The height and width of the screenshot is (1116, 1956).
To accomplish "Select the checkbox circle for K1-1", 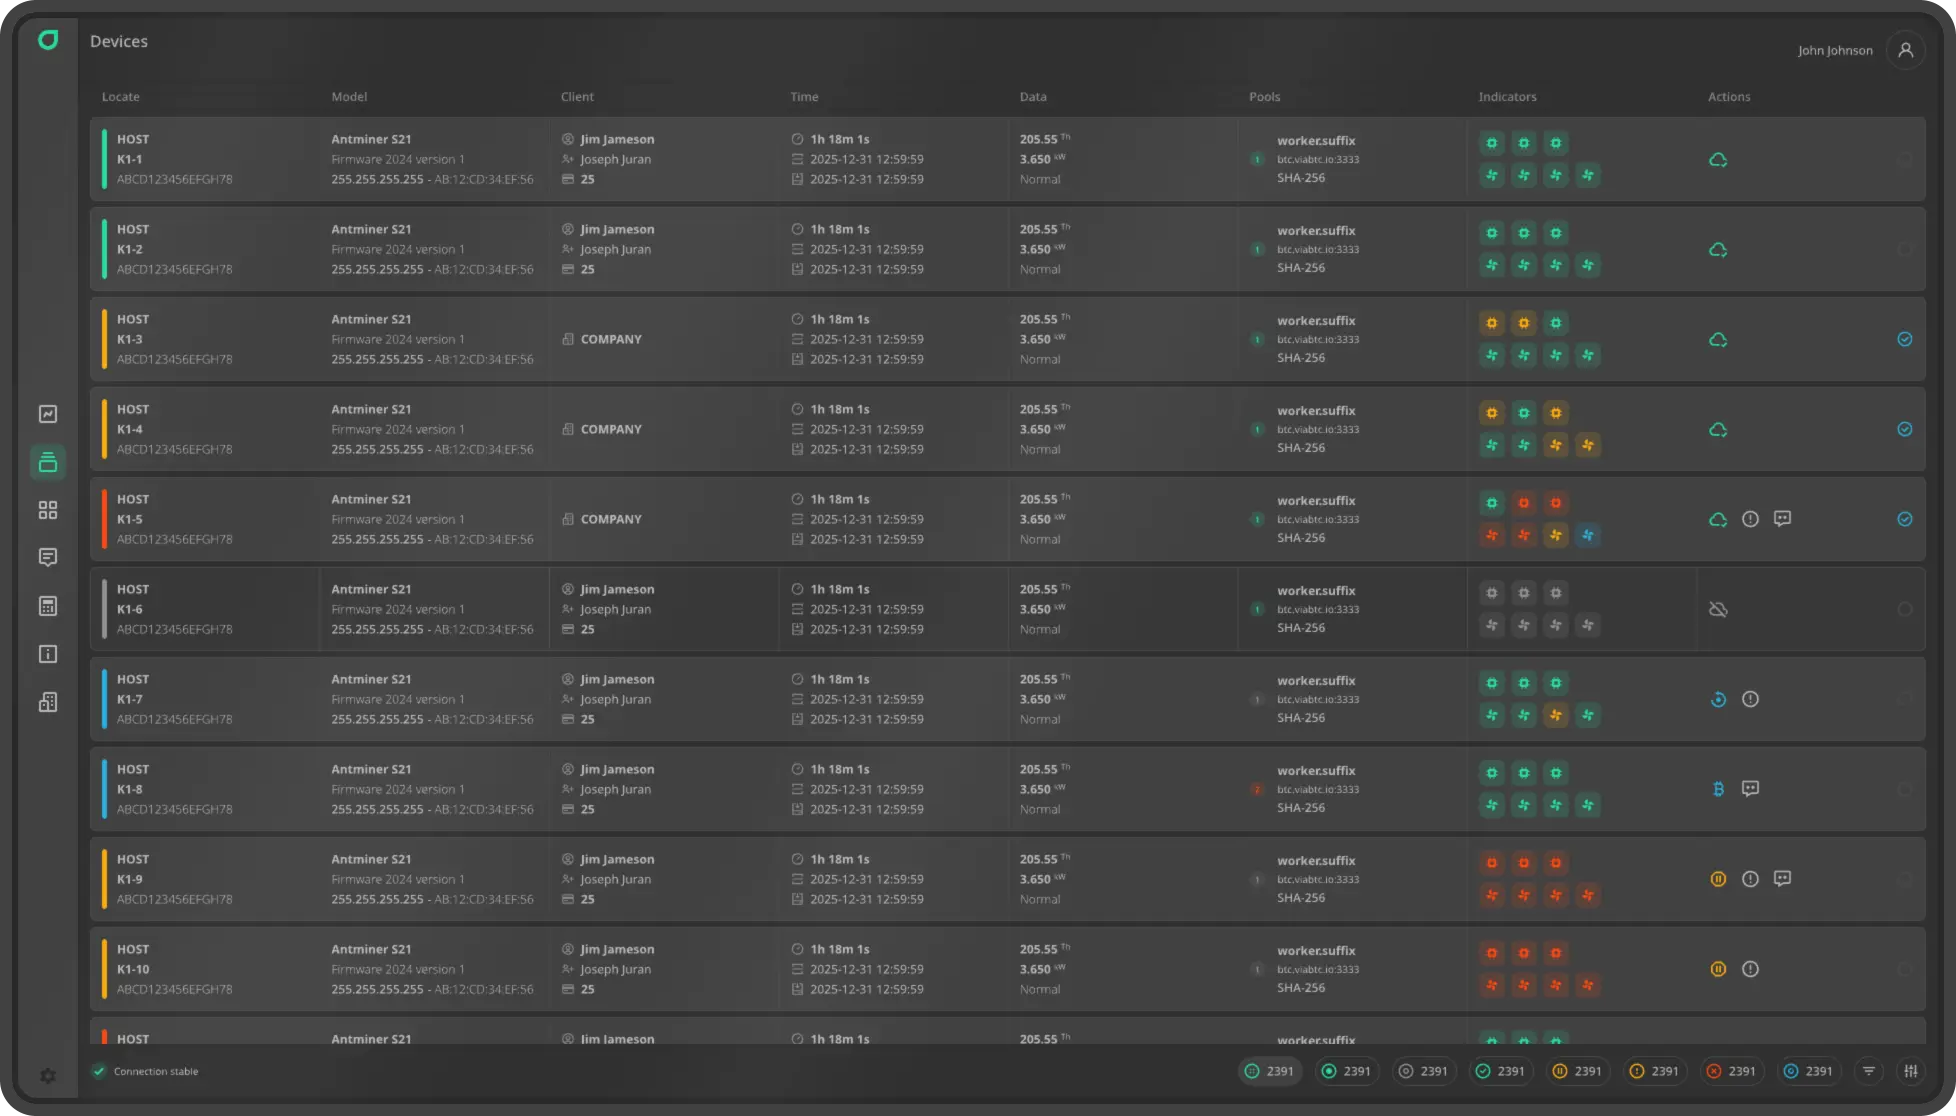I will tap(1905, 160).
